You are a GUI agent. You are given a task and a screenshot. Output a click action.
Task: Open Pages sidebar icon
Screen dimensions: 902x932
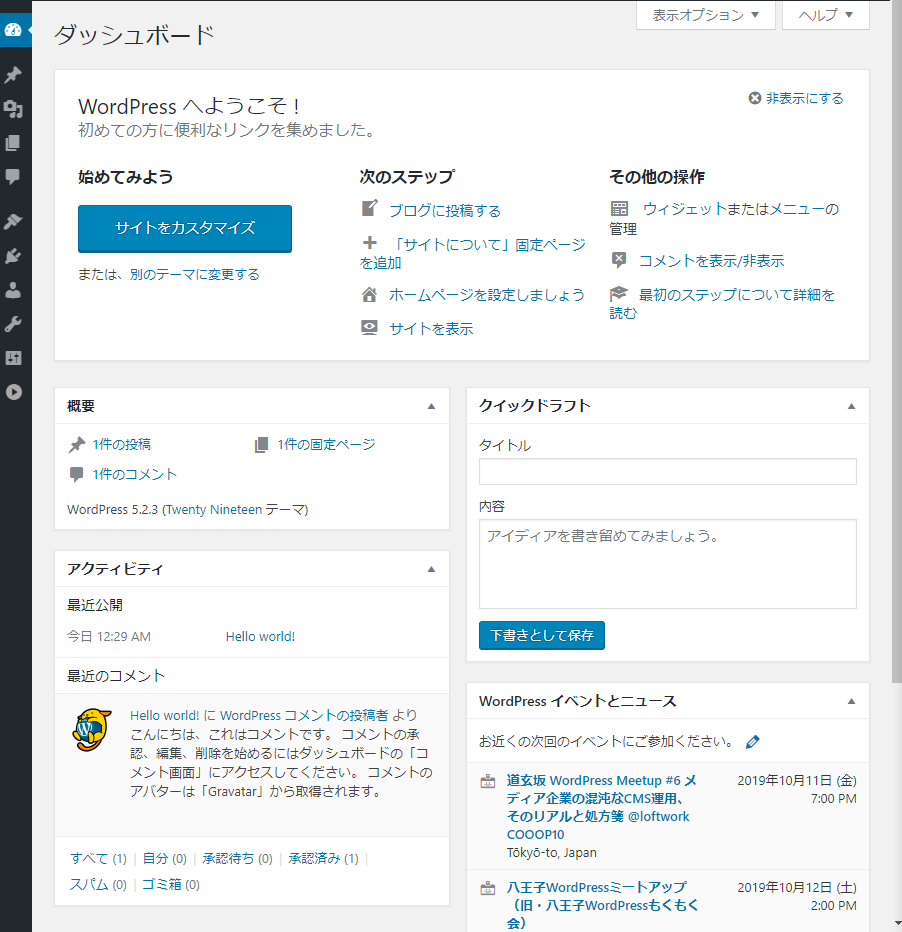click(x=13, y=143)
